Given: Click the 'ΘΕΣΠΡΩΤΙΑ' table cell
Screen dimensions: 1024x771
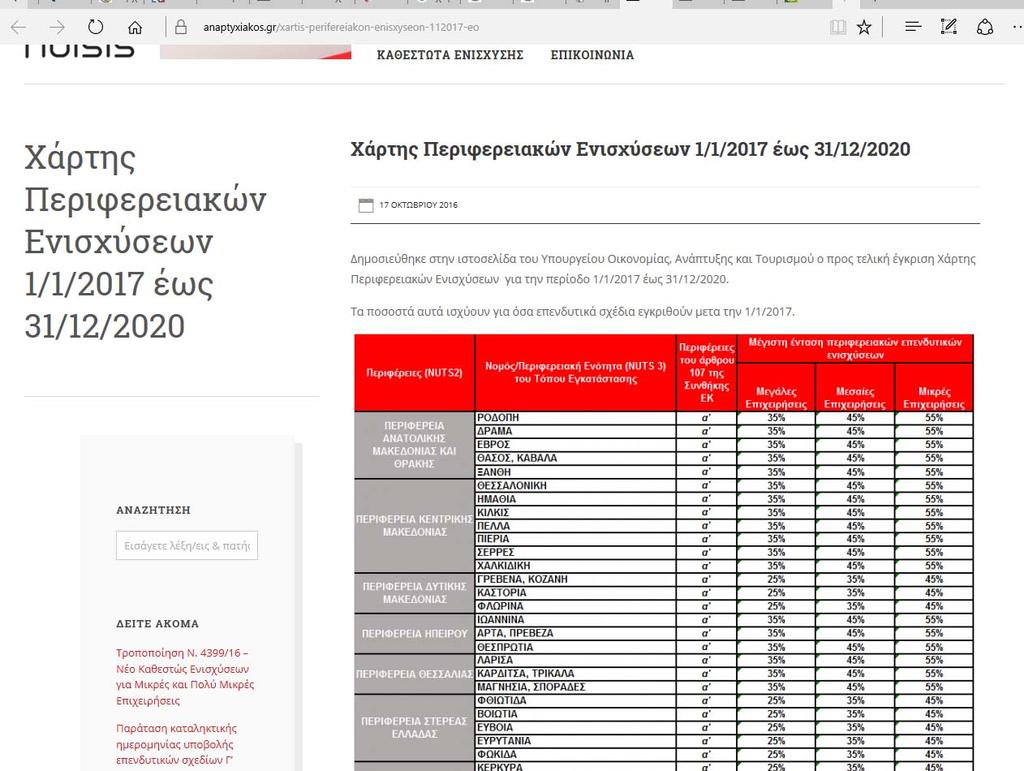Looking at the screenshot, I should pyautogui.click(x=575, y=647).
